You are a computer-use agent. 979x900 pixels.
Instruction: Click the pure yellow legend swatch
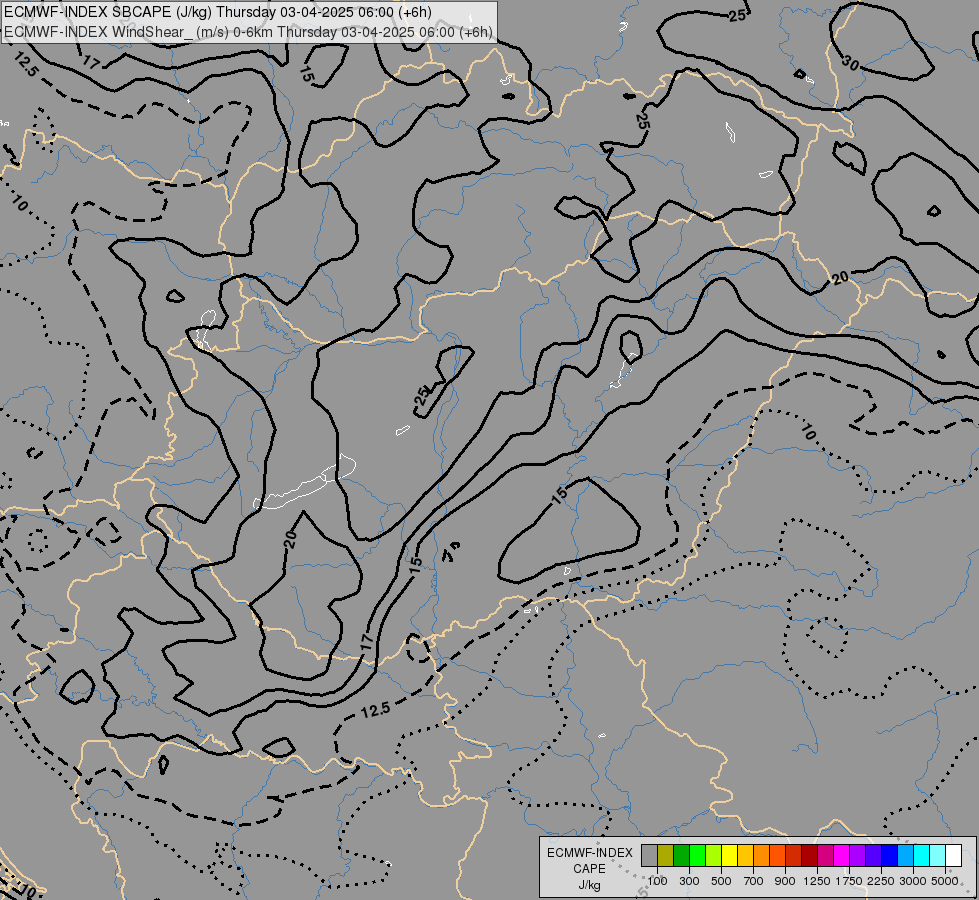click(x=729, y=855)
